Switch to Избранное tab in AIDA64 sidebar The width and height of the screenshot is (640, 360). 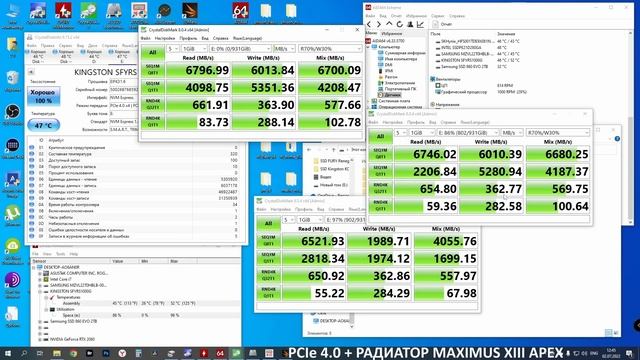click(x=391, y=34)
